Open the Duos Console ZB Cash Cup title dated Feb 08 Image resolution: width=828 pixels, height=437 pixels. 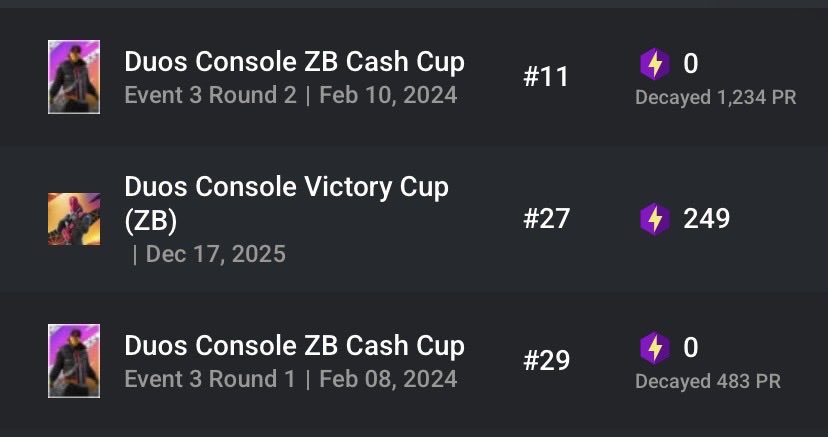click(x=295, y=346)
